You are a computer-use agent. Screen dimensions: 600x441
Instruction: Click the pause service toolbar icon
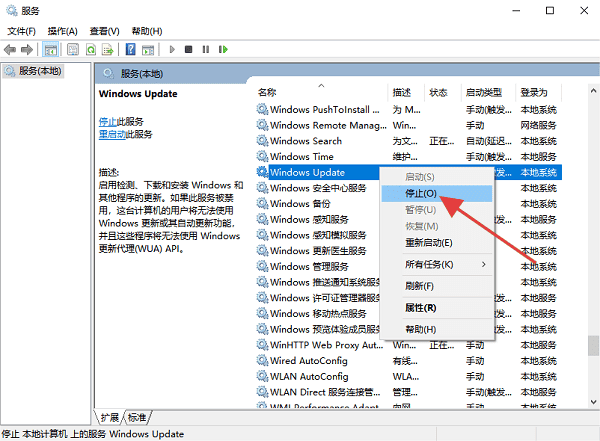click(x=204, y=49)
